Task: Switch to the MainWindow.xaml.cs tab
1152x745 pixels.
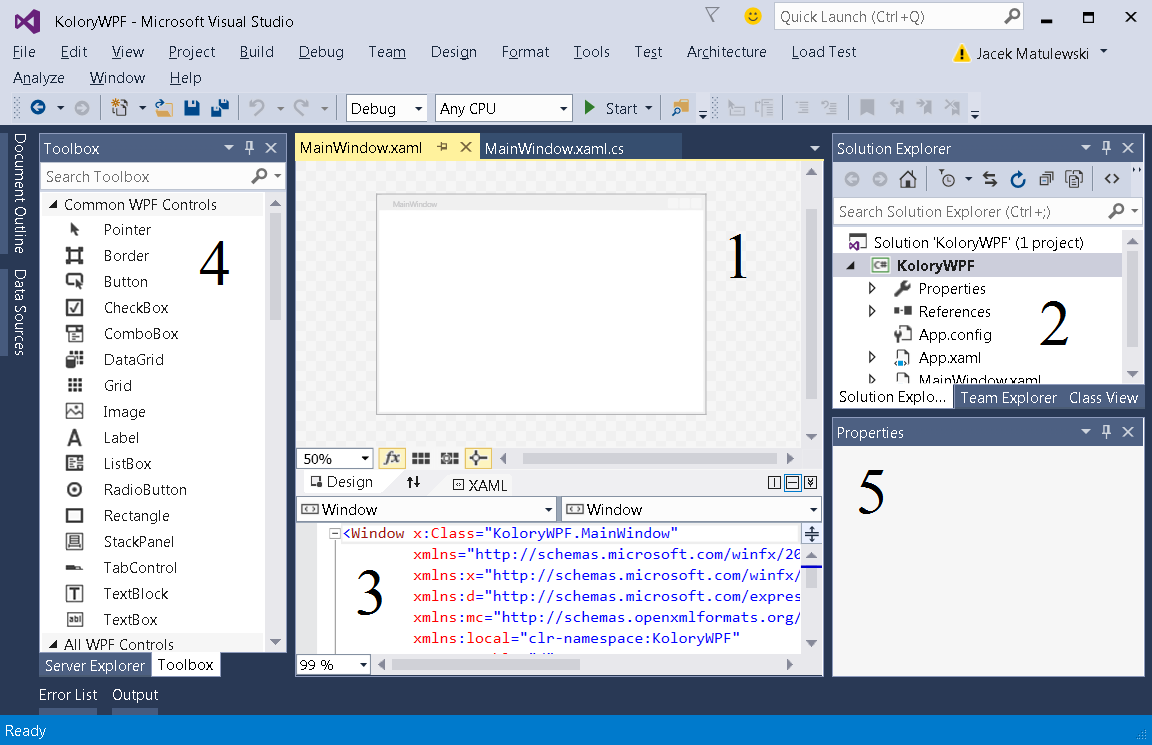Action: coord(554,148)
